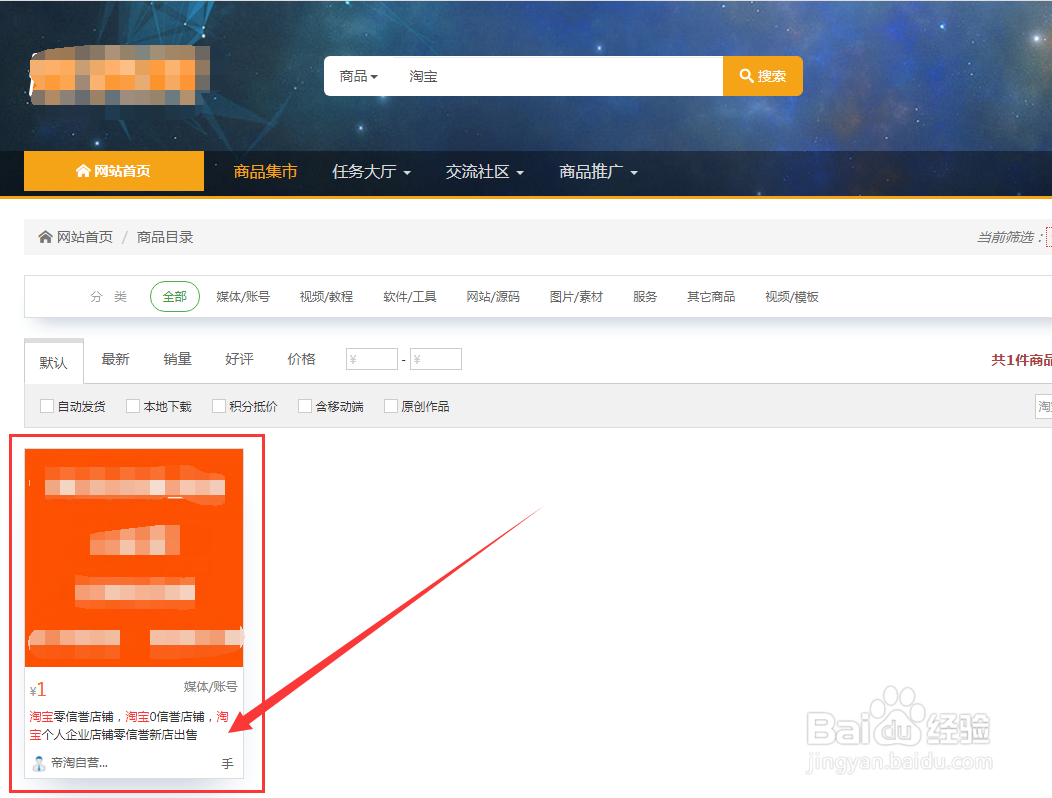Check the 自动发货 checkbox

tap(46, 406)
